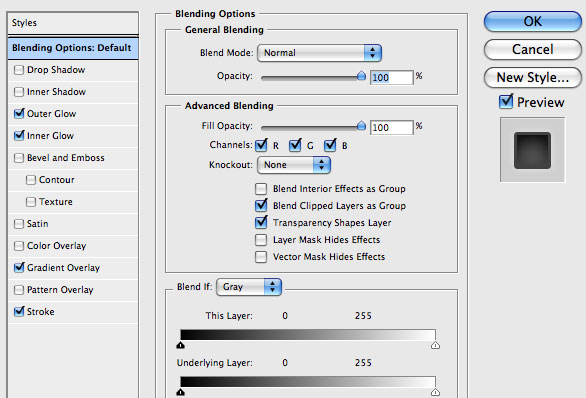
Task: Open the Bevel and Emboss settings label
Action: (66, 158)
